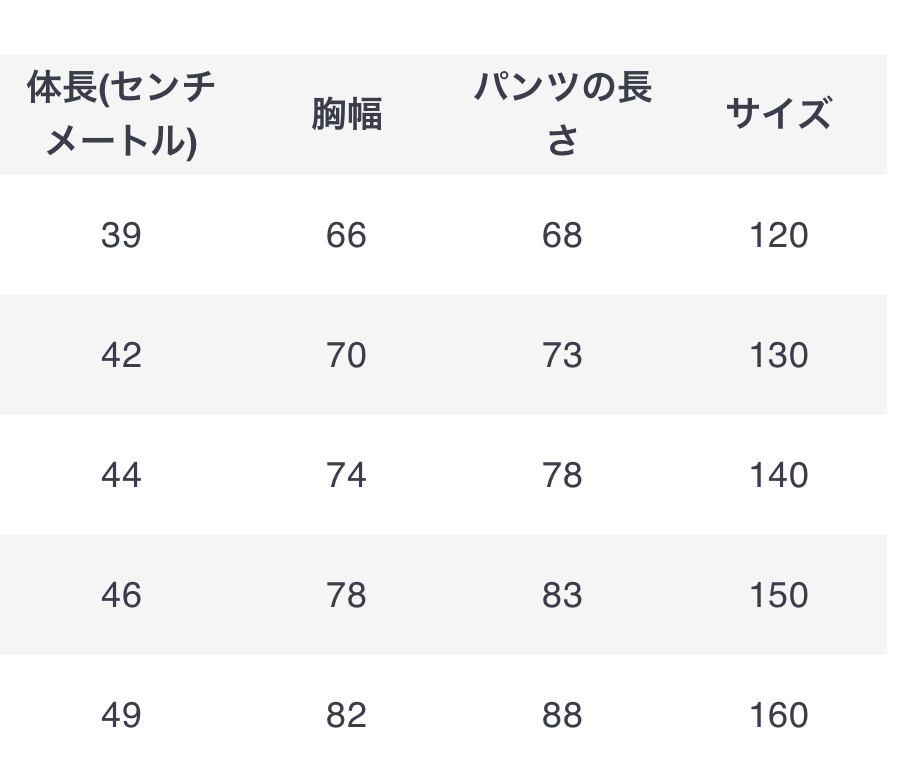Click body length value 39
The image size is (923, 773).
(121, 236)
